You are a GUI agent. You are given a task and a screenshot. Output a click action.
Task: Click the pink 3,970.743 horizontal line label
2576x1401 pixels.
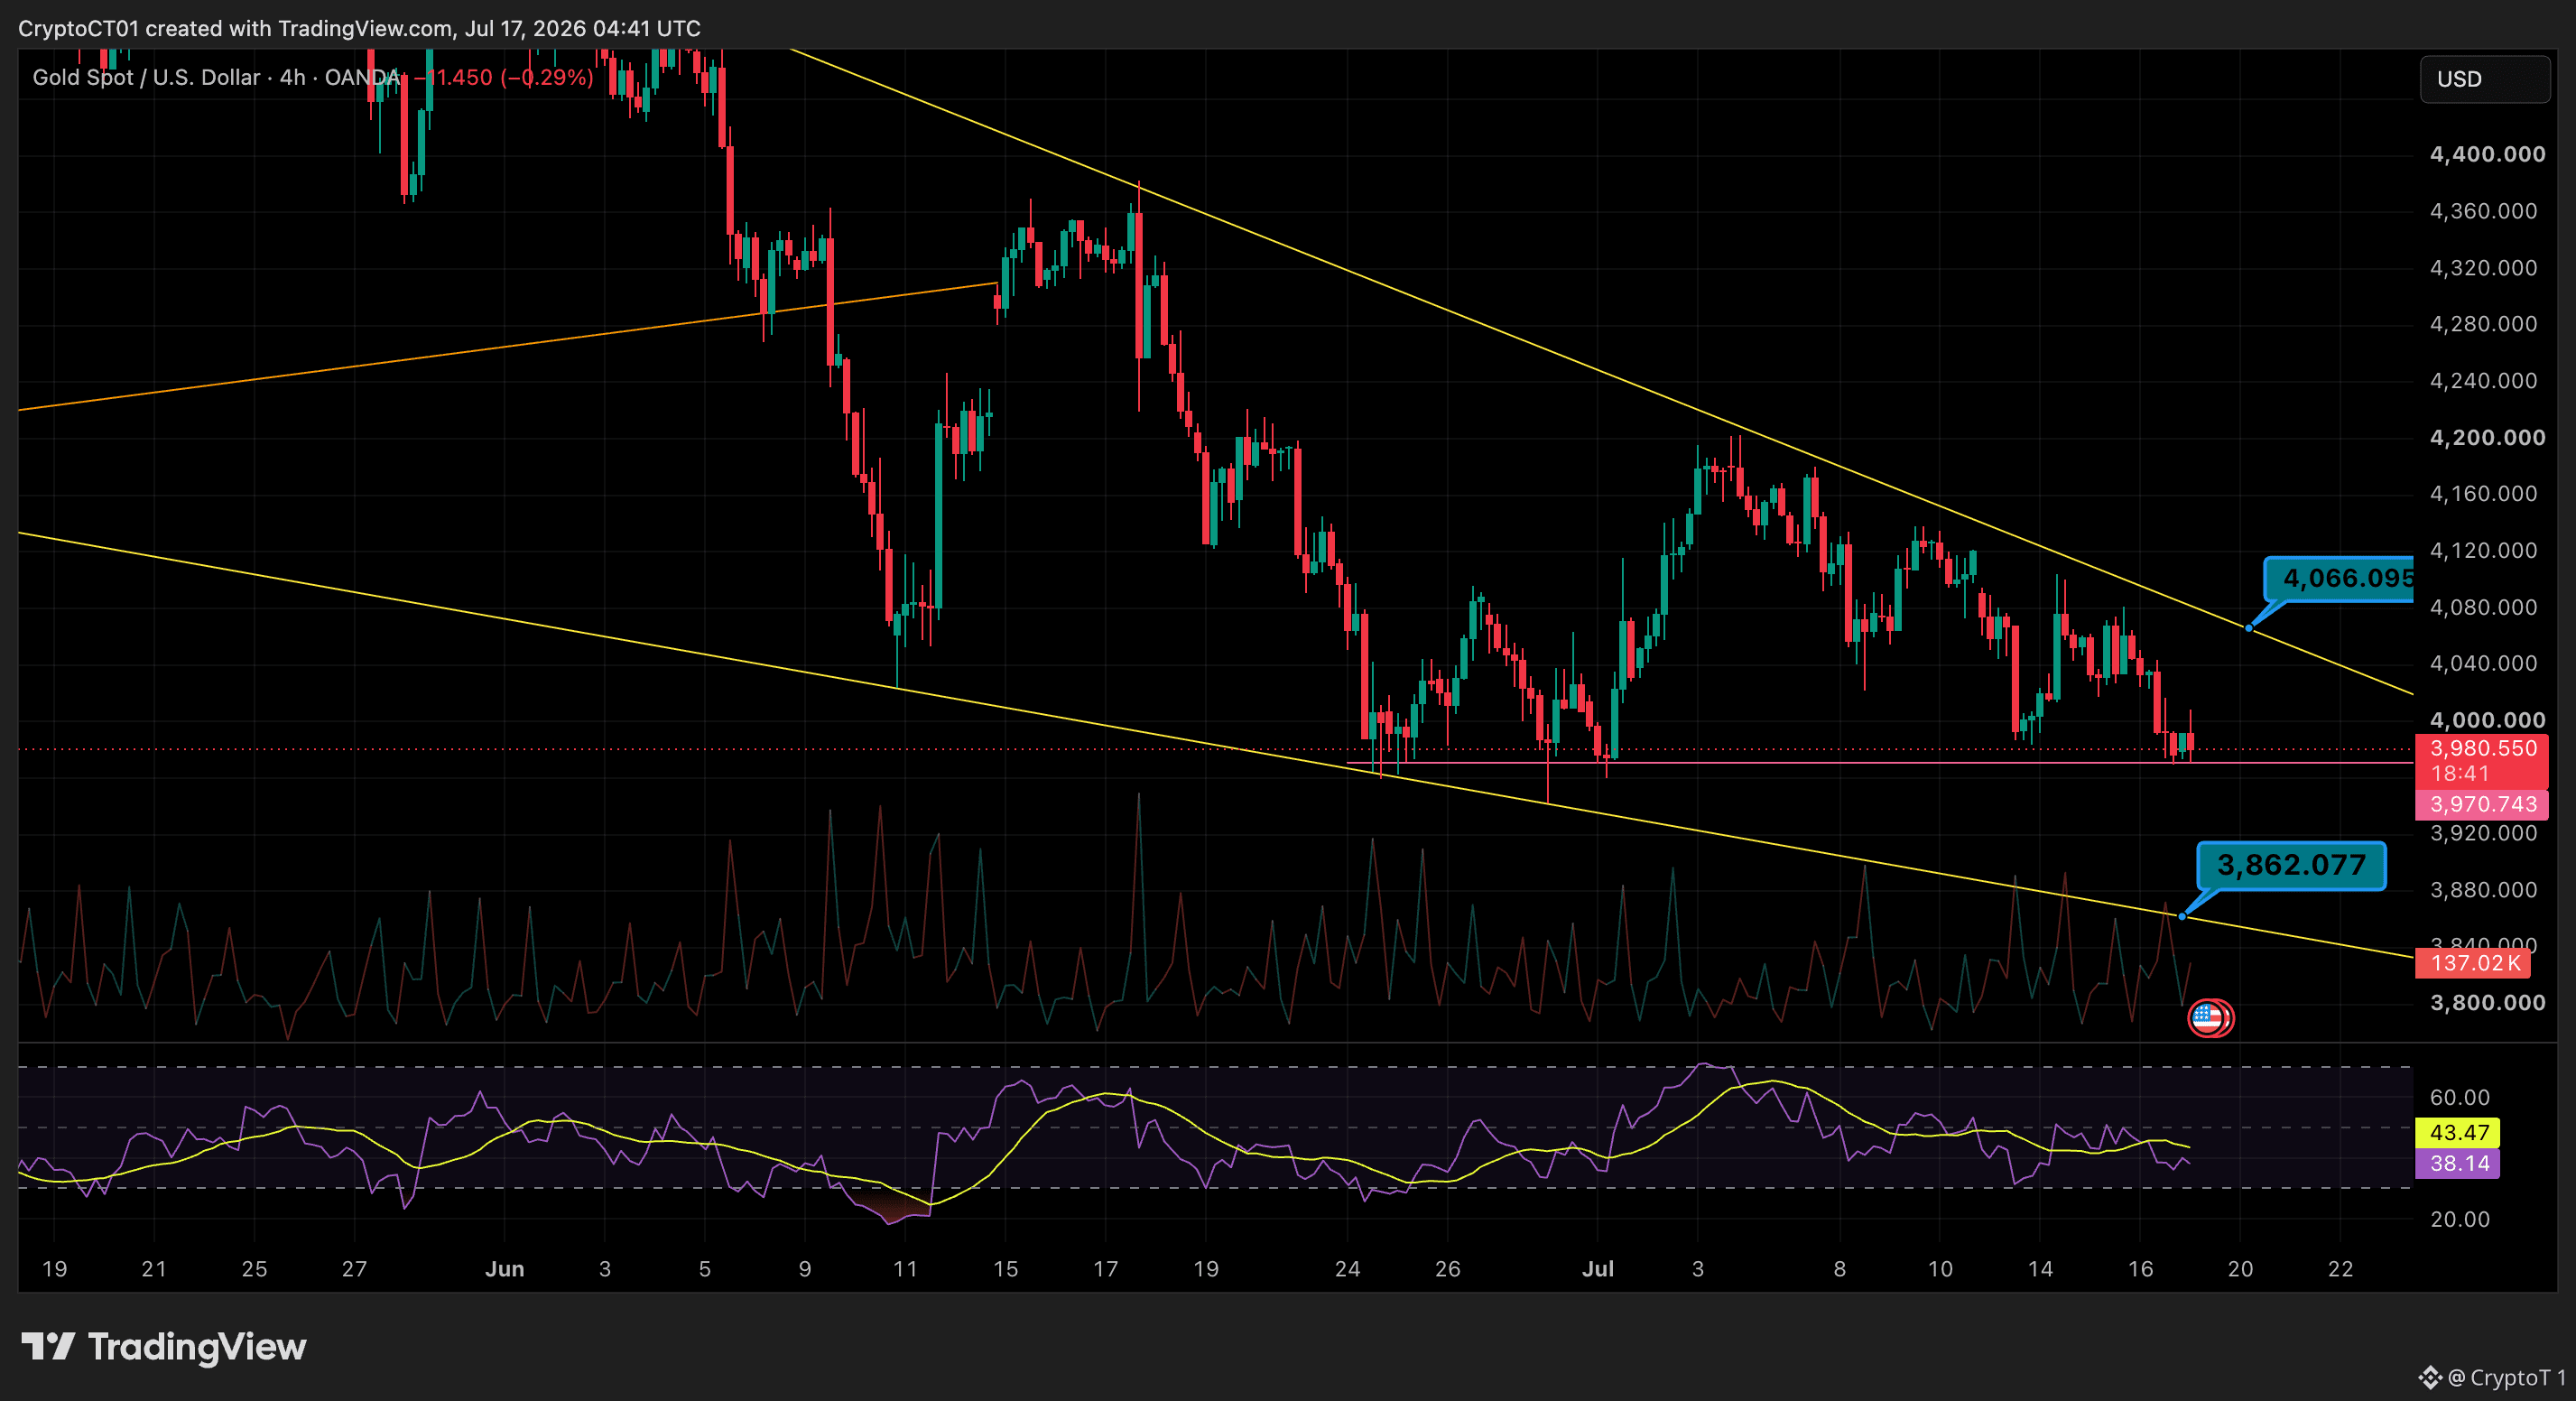(x=2482, y=804)
